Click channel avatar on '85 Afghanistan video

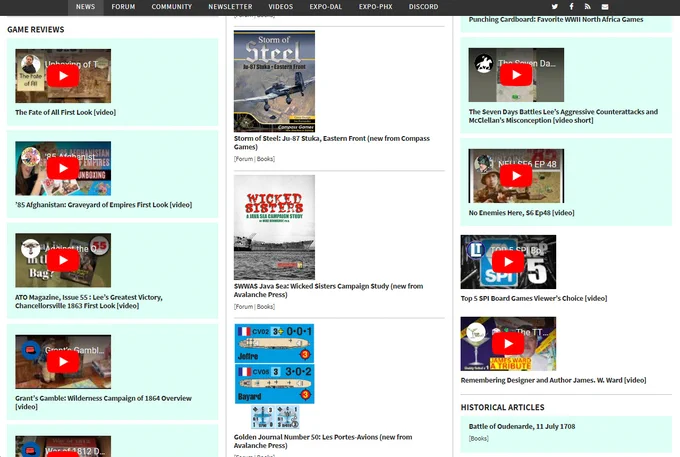(x=30, y=157)
